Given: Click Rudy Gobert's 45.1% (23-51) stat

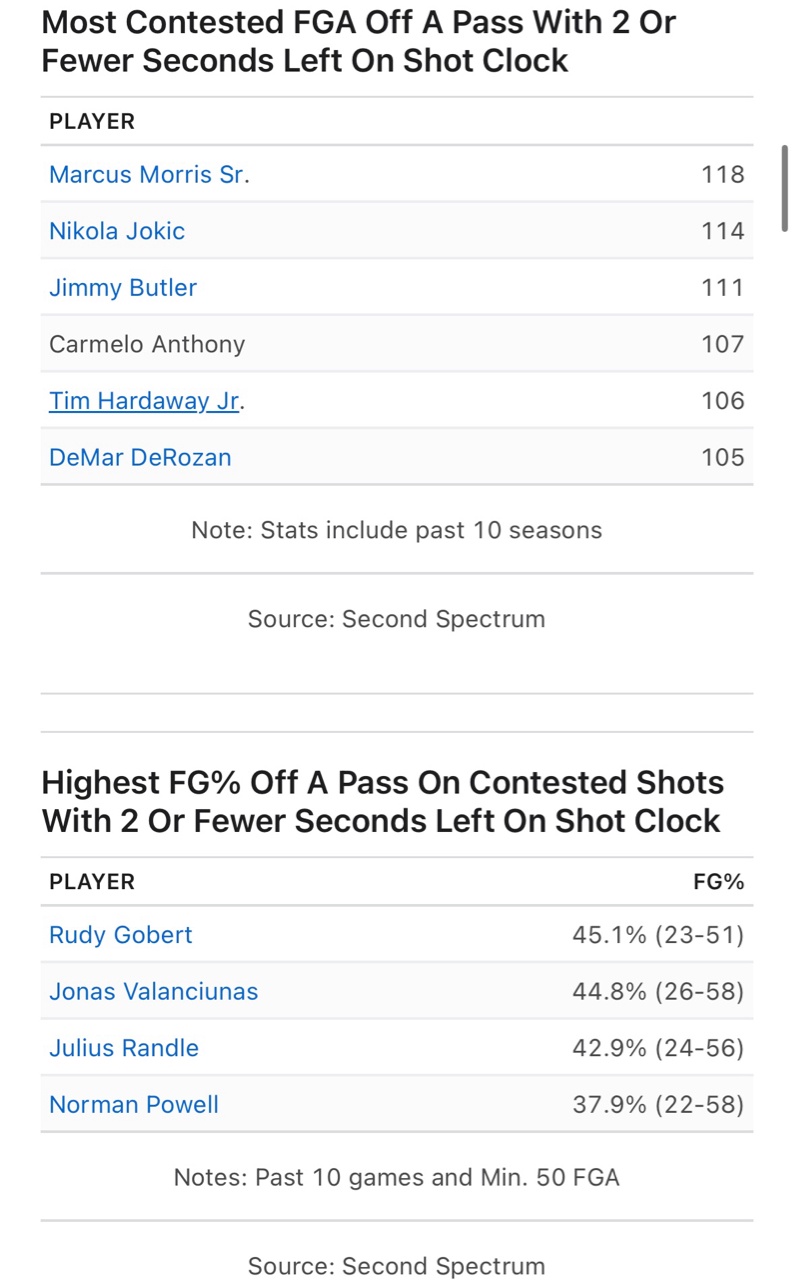Looking at the screenshot, I should 658,935.
